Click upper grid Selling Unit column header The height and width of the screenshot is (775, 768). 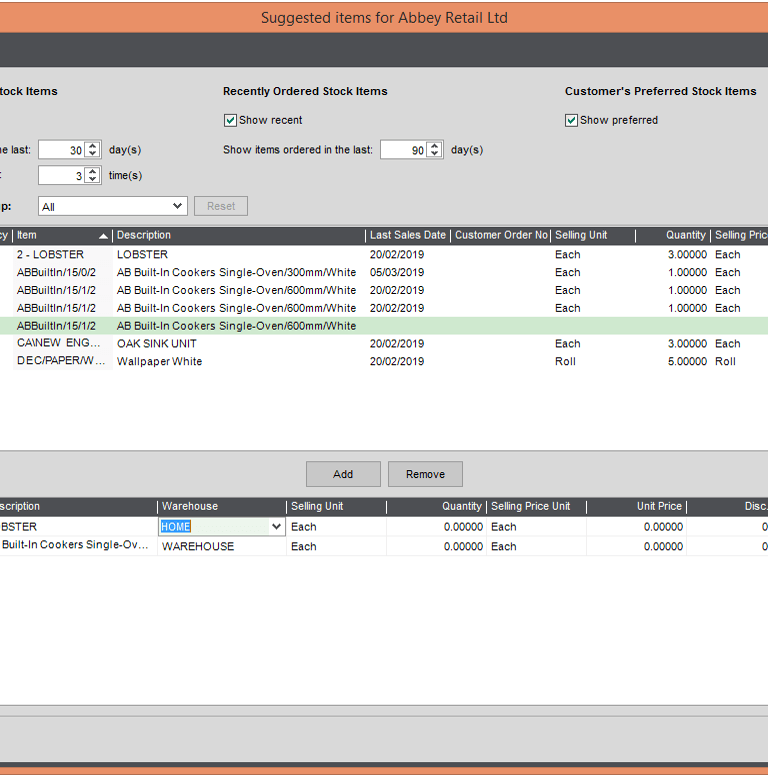[x=593, y=235]
